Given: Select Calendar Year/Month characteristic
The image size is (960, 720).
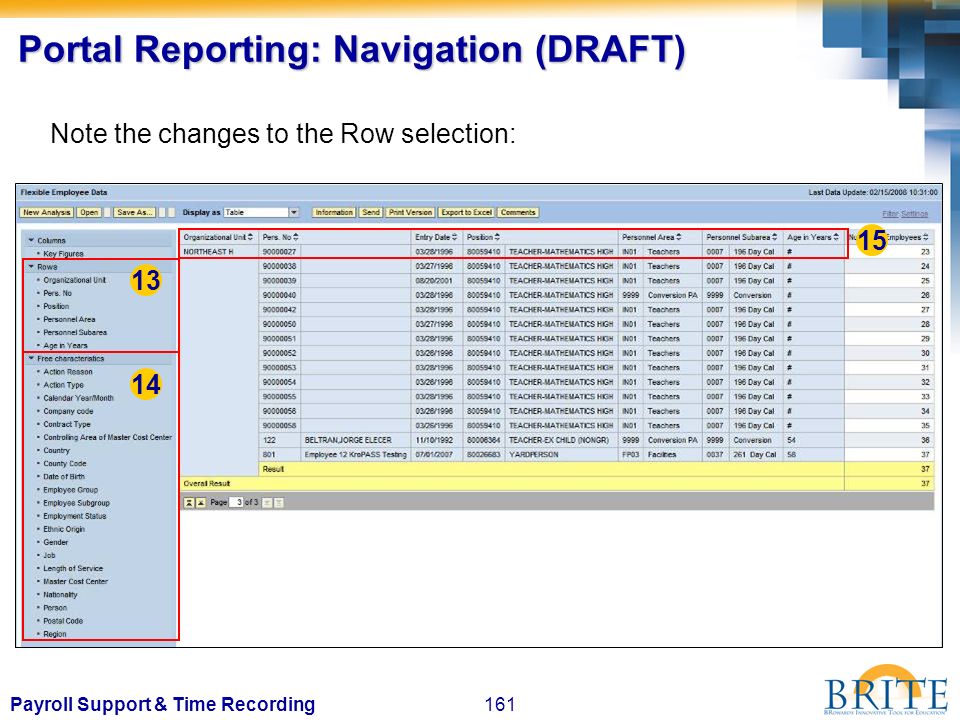Looking at the screenshot, I should (x=78, y=398).
